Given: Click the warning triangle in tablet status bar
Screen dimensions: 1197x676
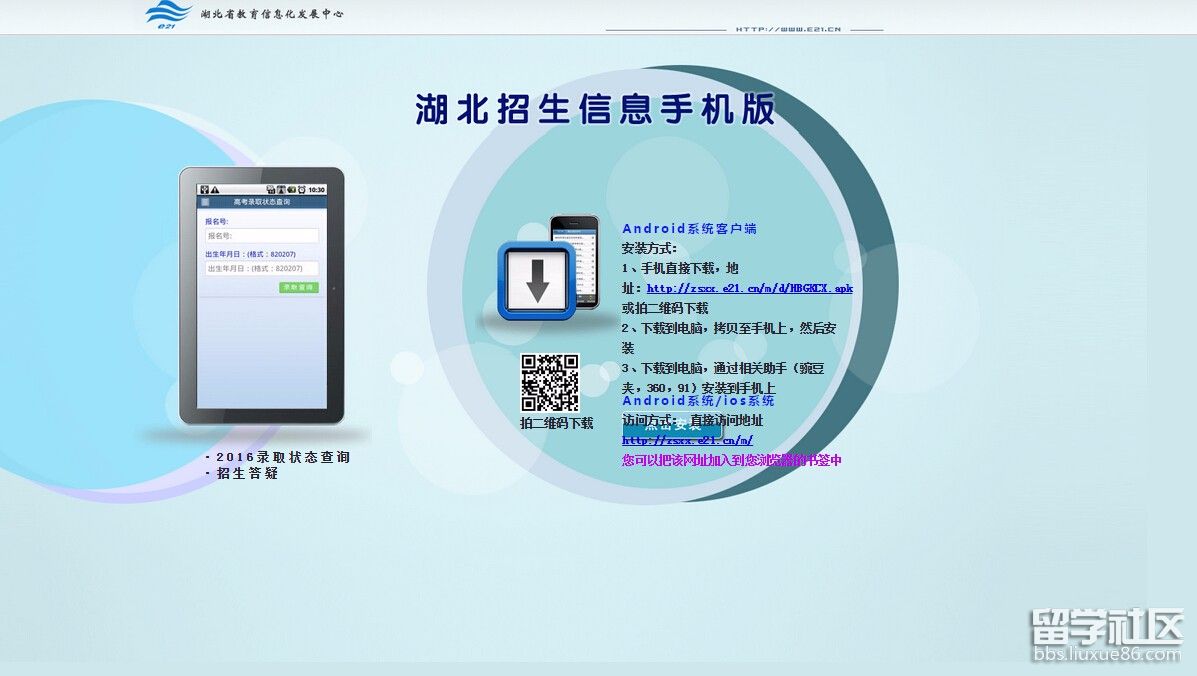Looking at the screenshot, I should [x=214, y=189].
